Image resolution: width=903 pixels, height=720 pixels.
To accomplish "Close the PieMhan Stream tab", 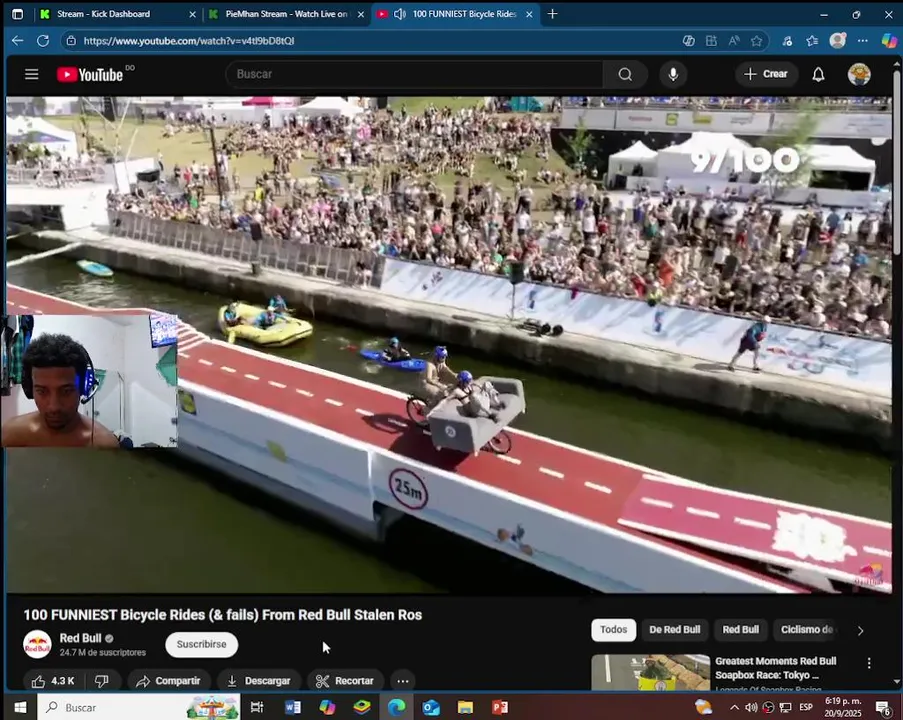I will coord(361,14).
